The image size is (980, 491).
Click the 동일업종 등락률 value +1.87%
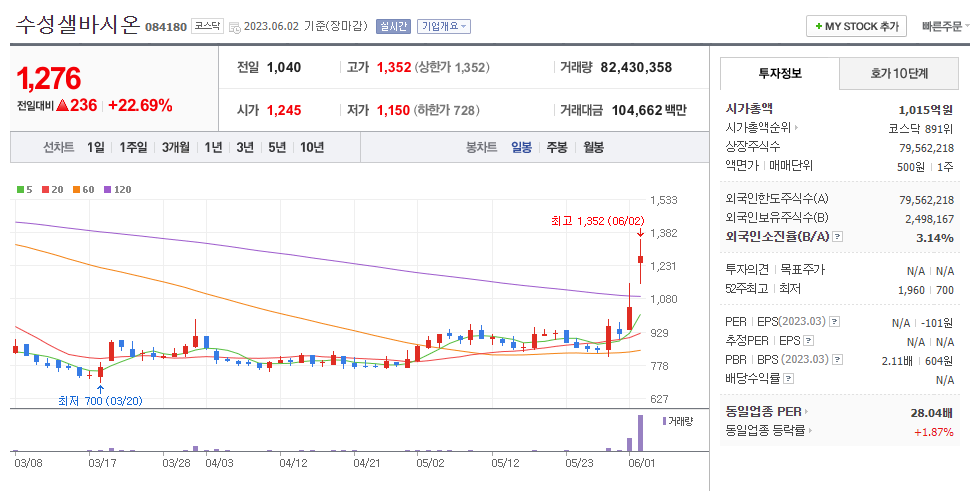(934, 432)
